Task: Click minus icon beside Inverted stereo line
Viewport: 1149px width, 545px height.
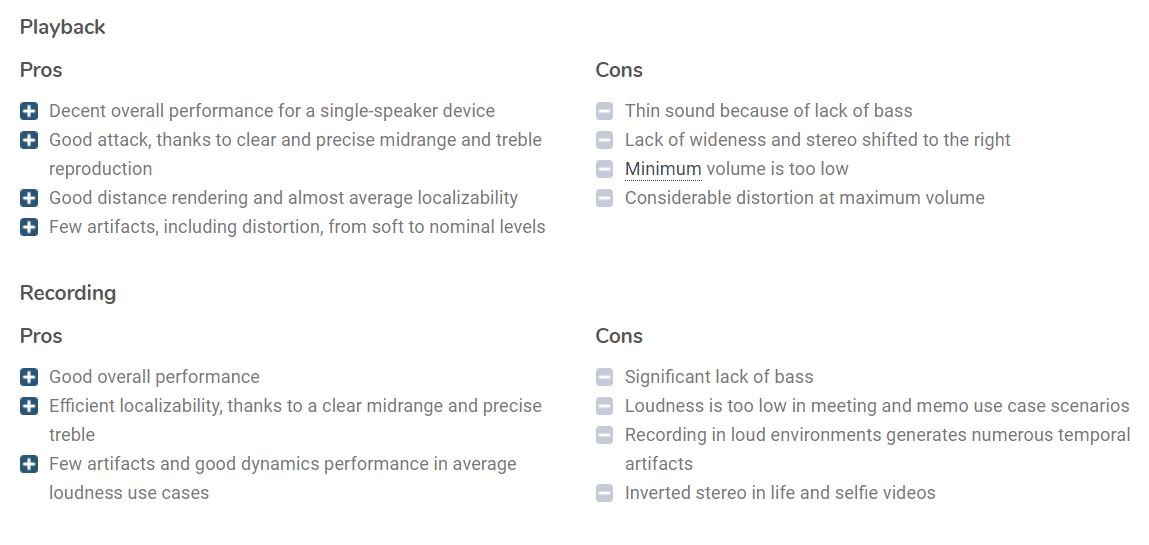Action: 605,493
